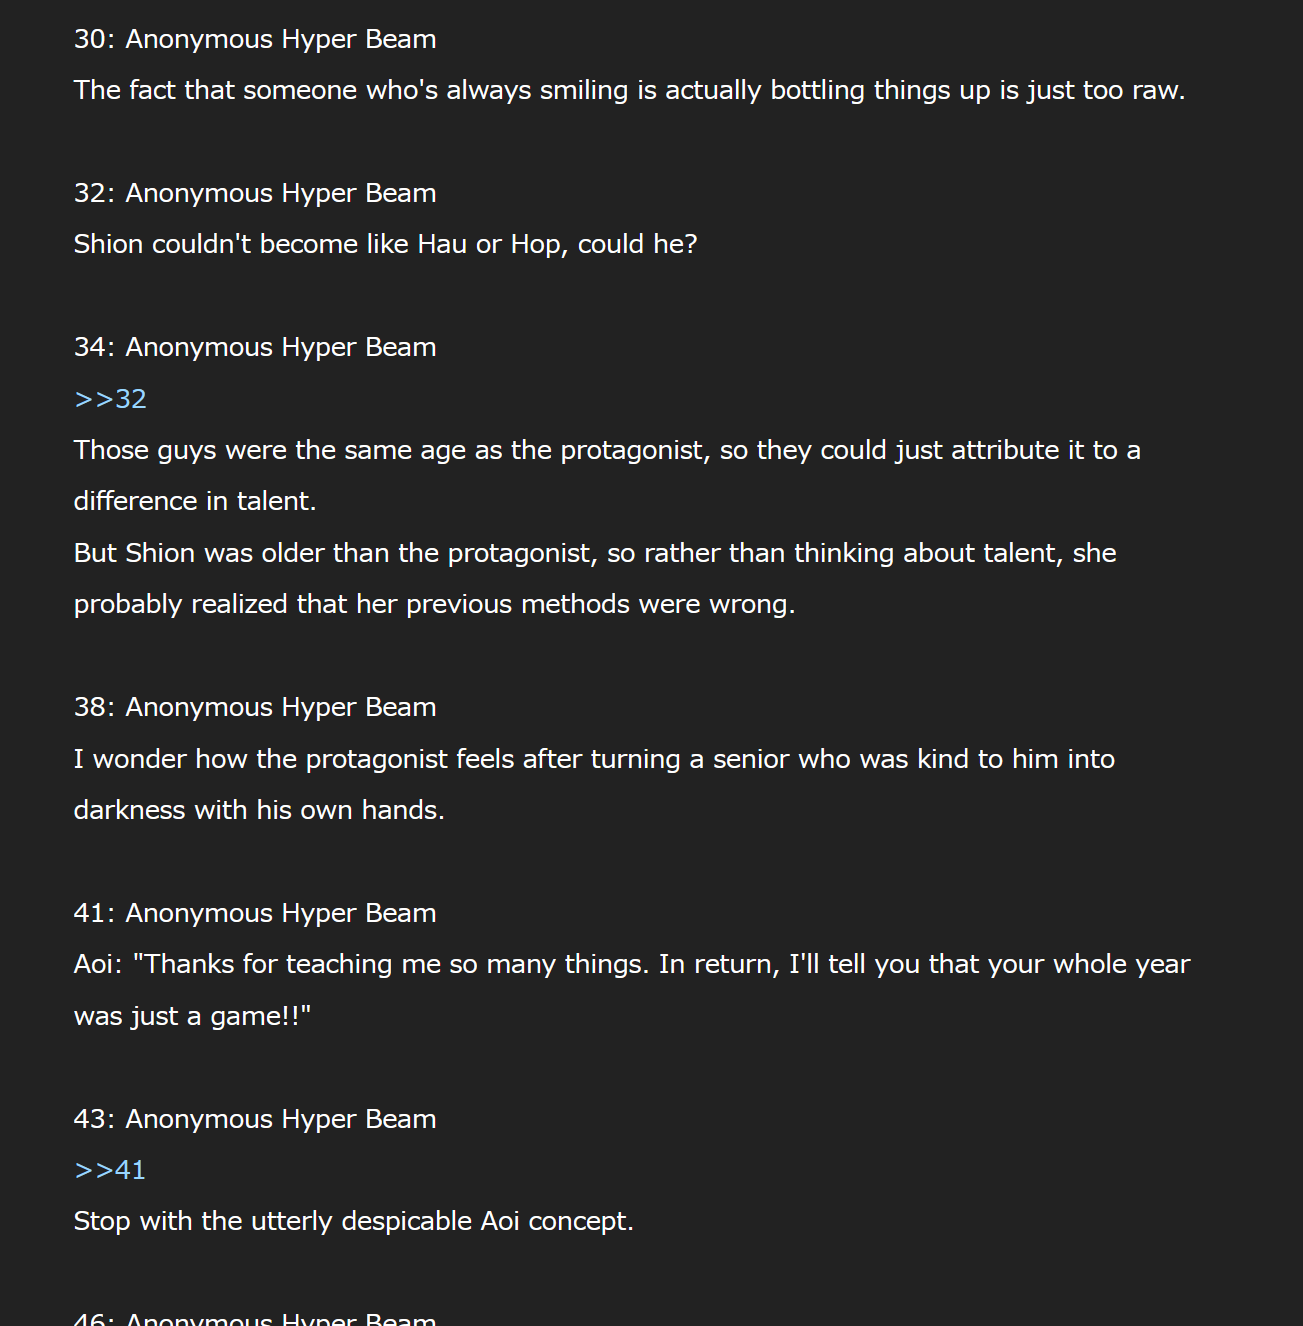Click the post 43 header line
Screen dimensions: 1303x1326
tap(255, 1119)
